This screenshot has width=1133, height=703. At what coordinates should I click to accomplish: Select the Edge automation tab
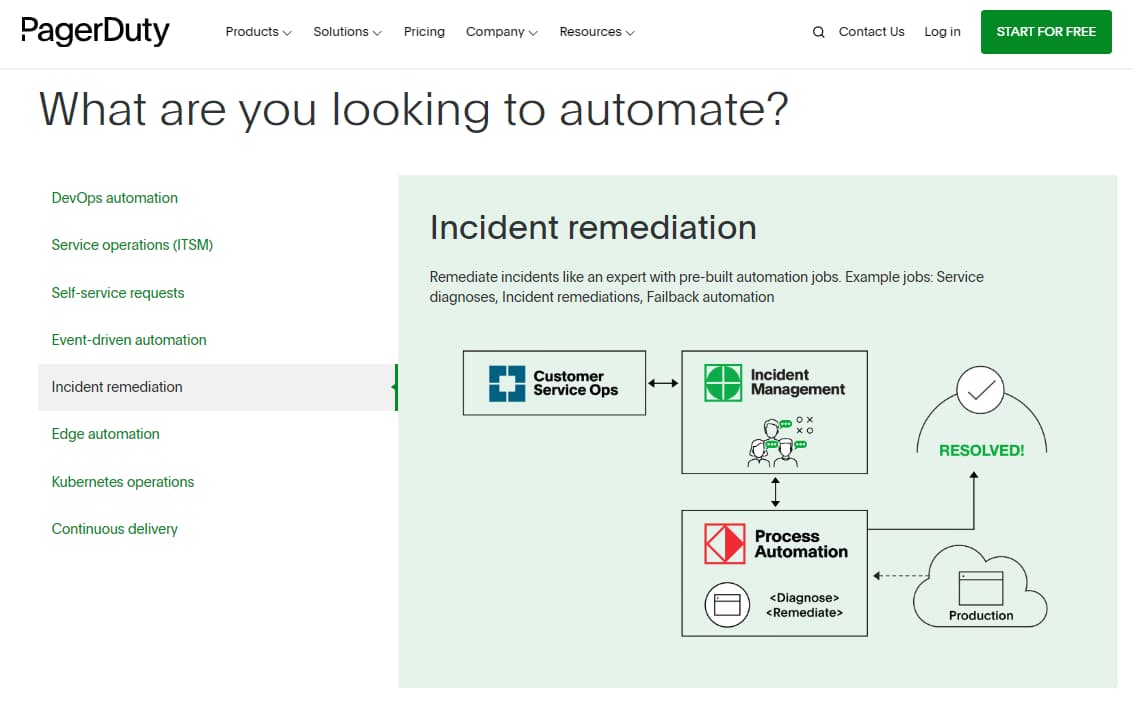click(105, 434)
